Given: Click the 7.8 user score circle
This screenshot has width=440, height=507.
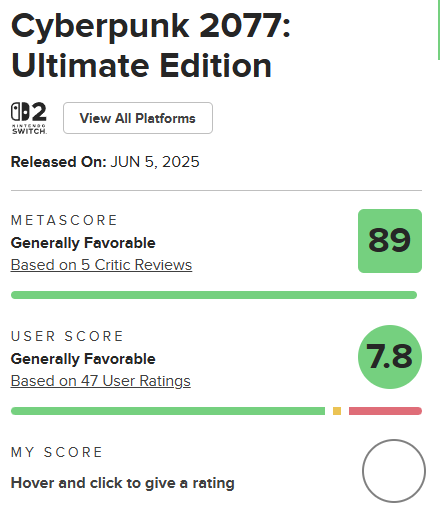Looking at the screenshot, I should (390, 357).
